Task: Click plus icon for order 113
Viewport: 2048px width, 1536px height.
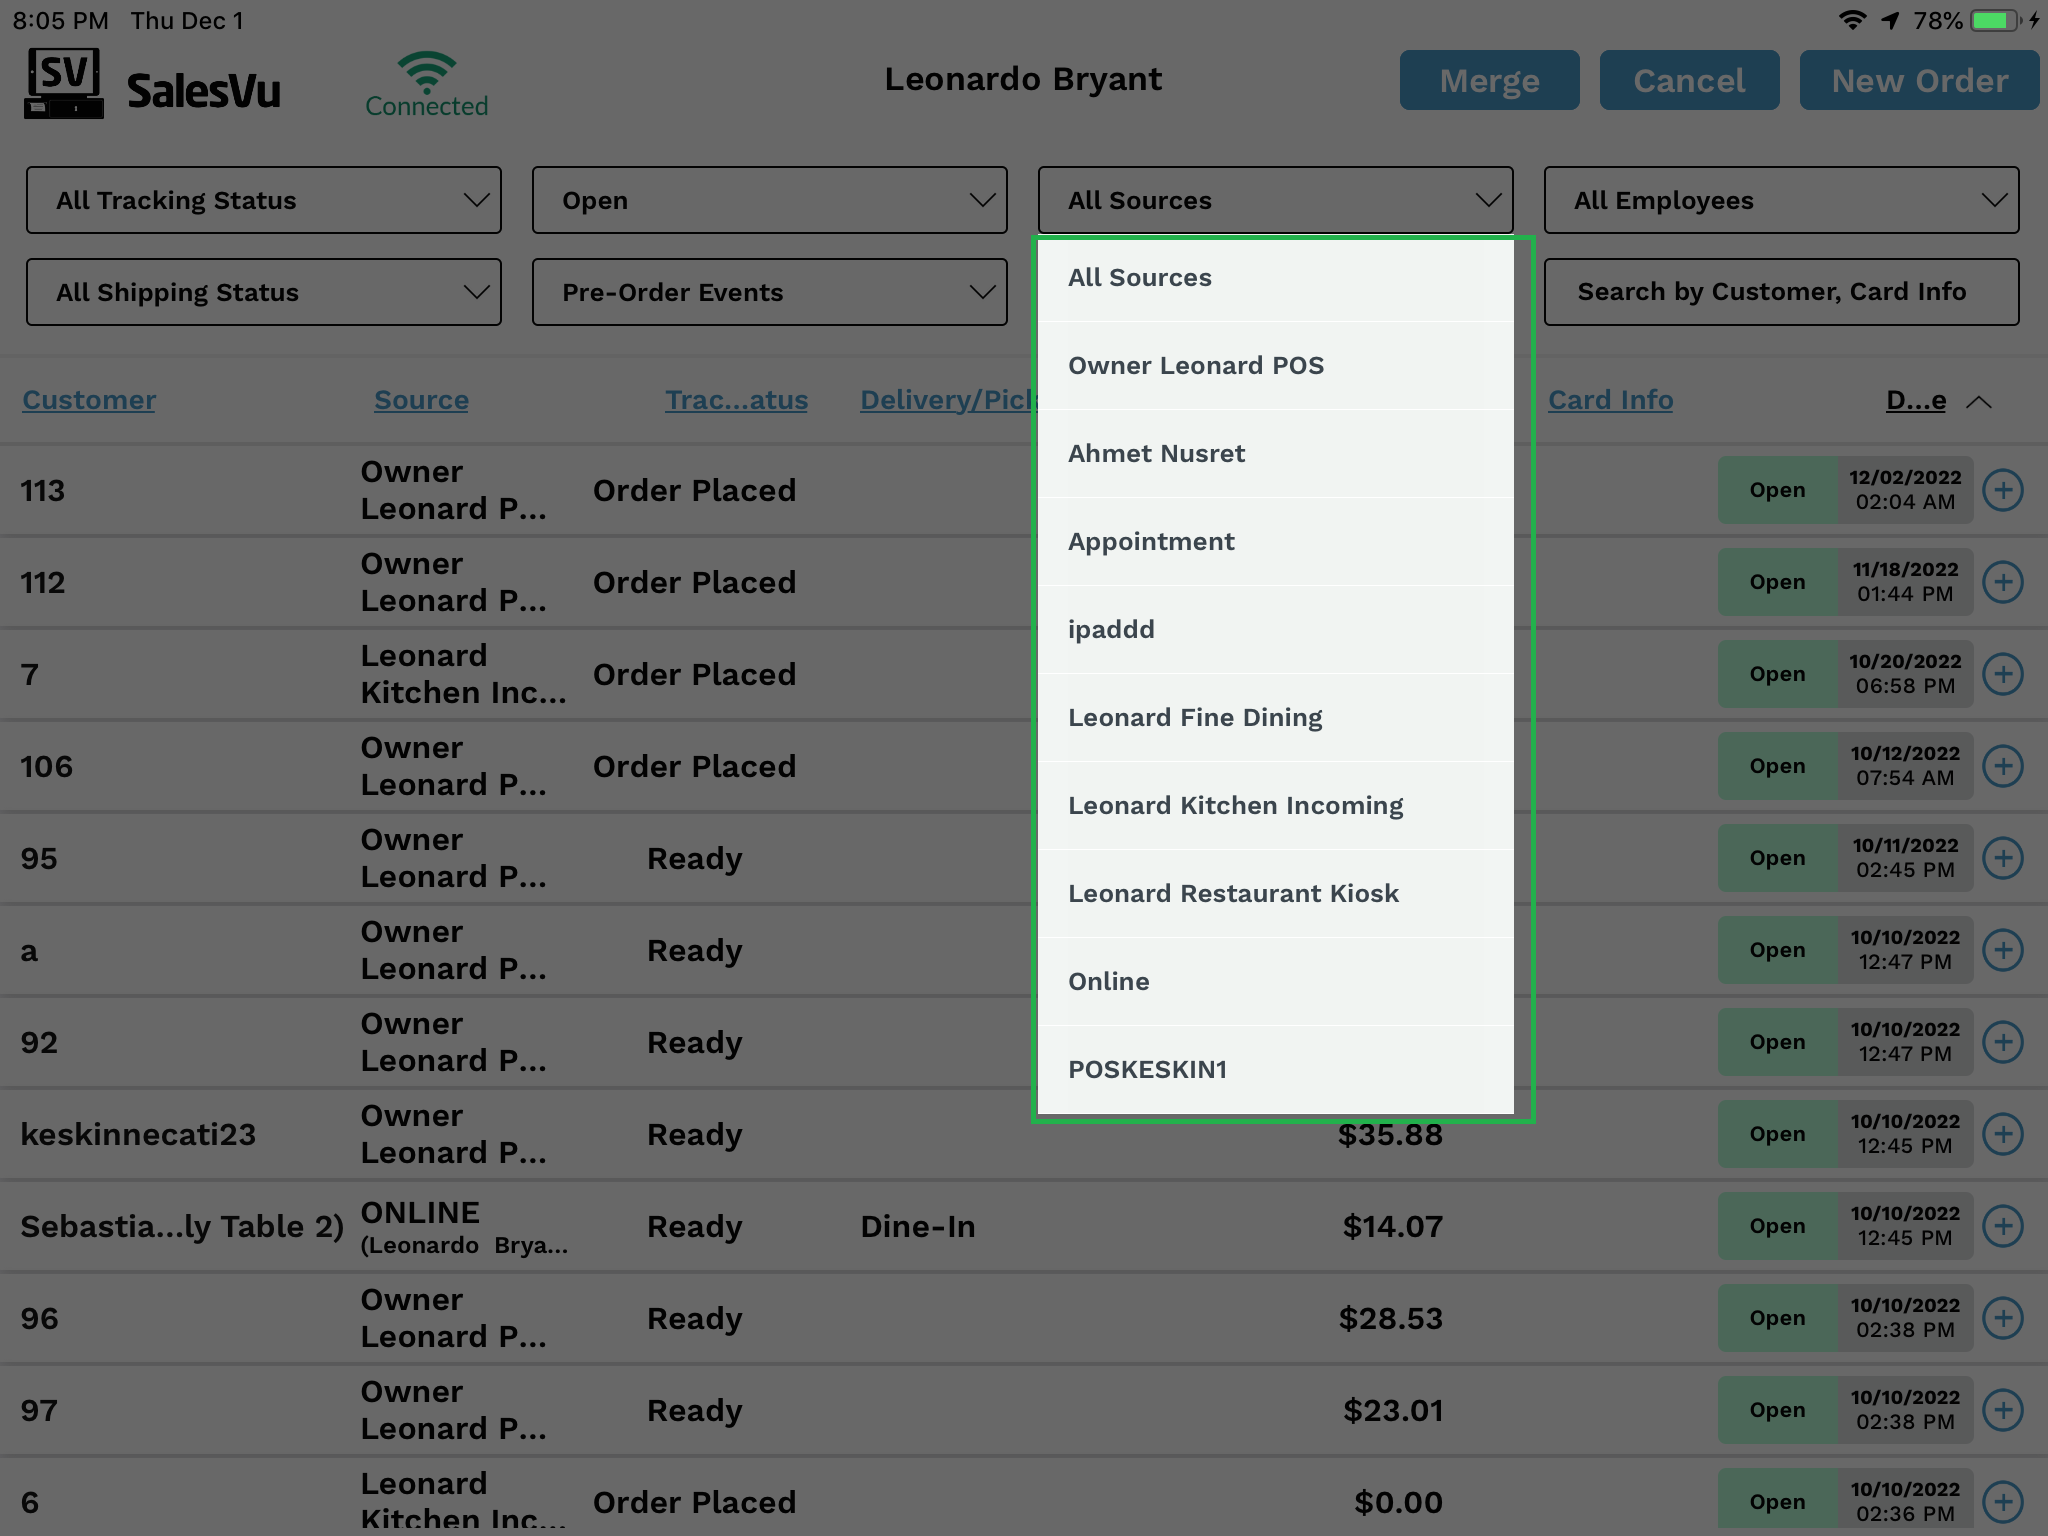Action: tap(2003, 490)
